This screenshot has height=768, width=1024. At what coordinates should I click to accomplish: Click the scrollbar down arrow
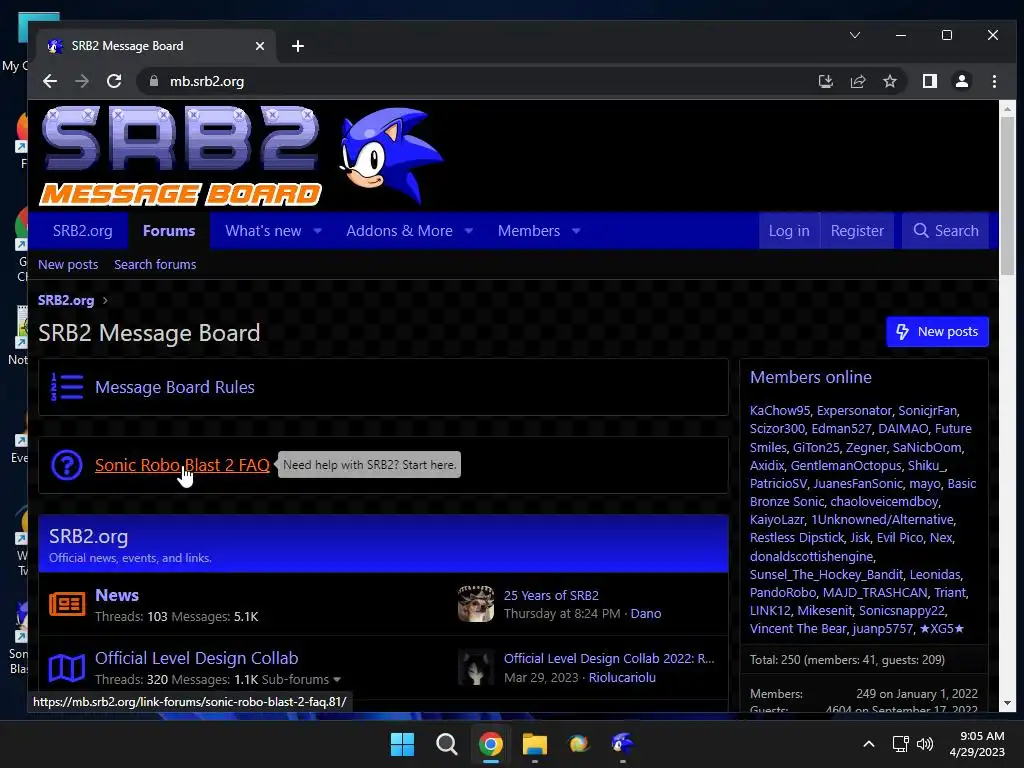click(1007, 703)
